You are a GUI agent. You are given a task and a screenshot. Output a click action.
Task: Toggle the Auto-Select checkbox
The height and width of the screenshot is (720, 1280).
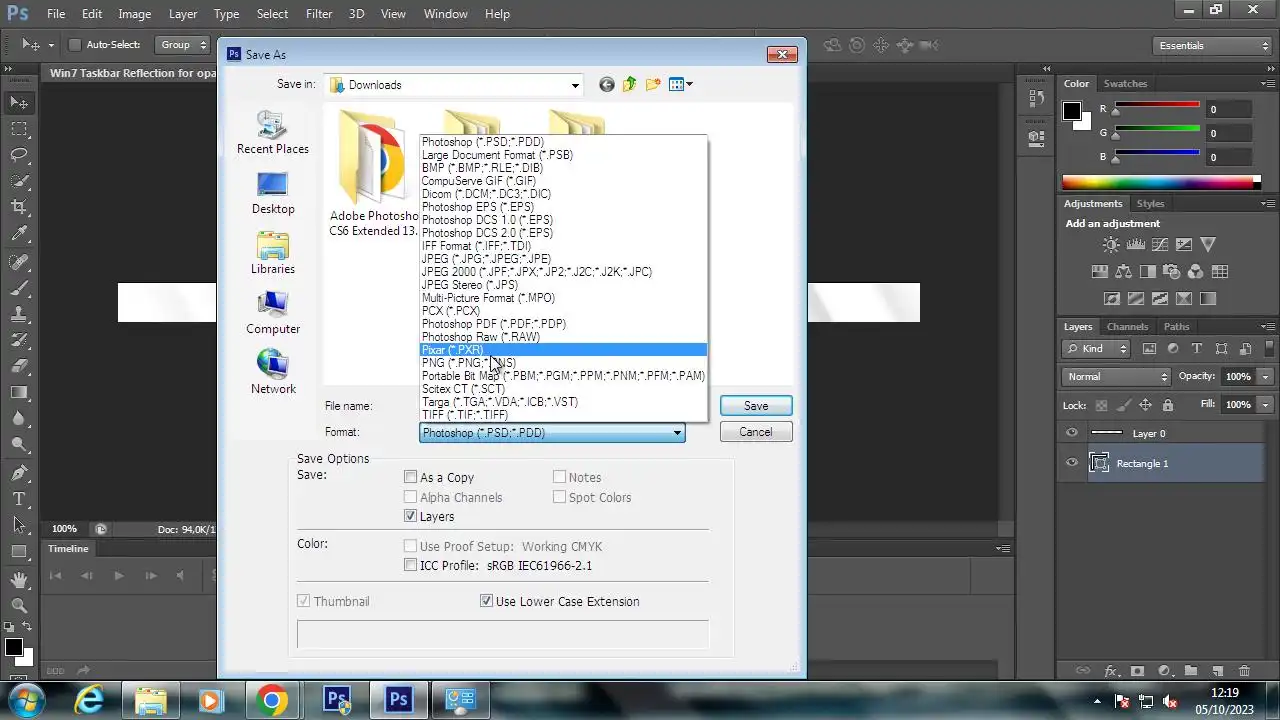74,45
